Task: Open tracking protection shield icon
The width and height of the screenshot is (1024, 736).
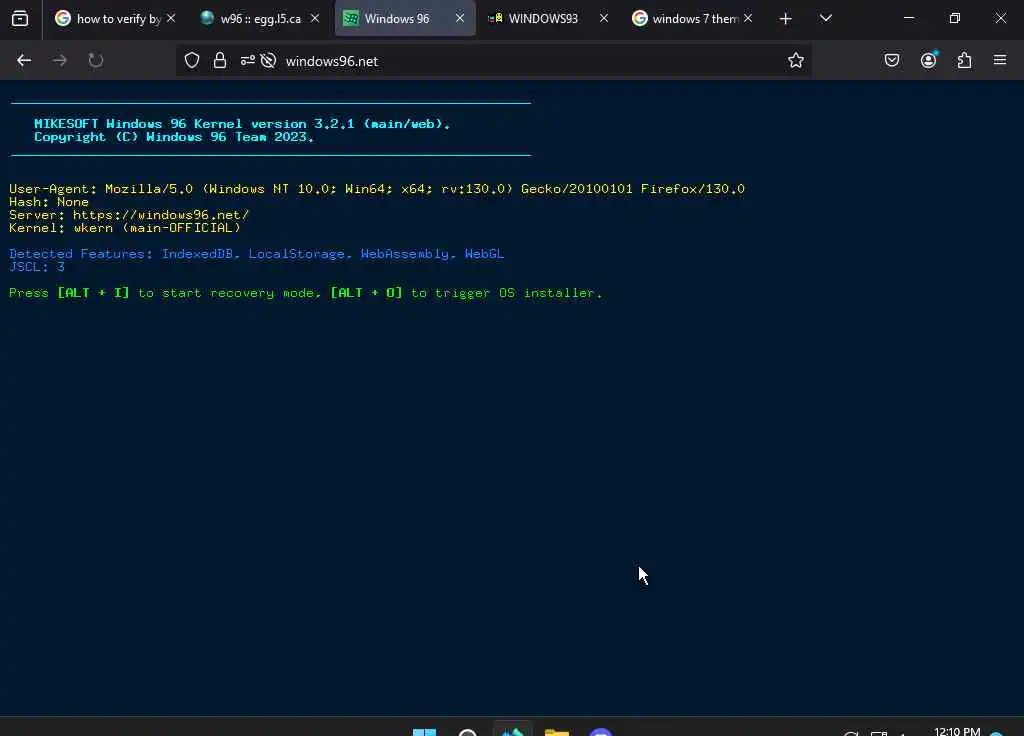Action: 191,61
